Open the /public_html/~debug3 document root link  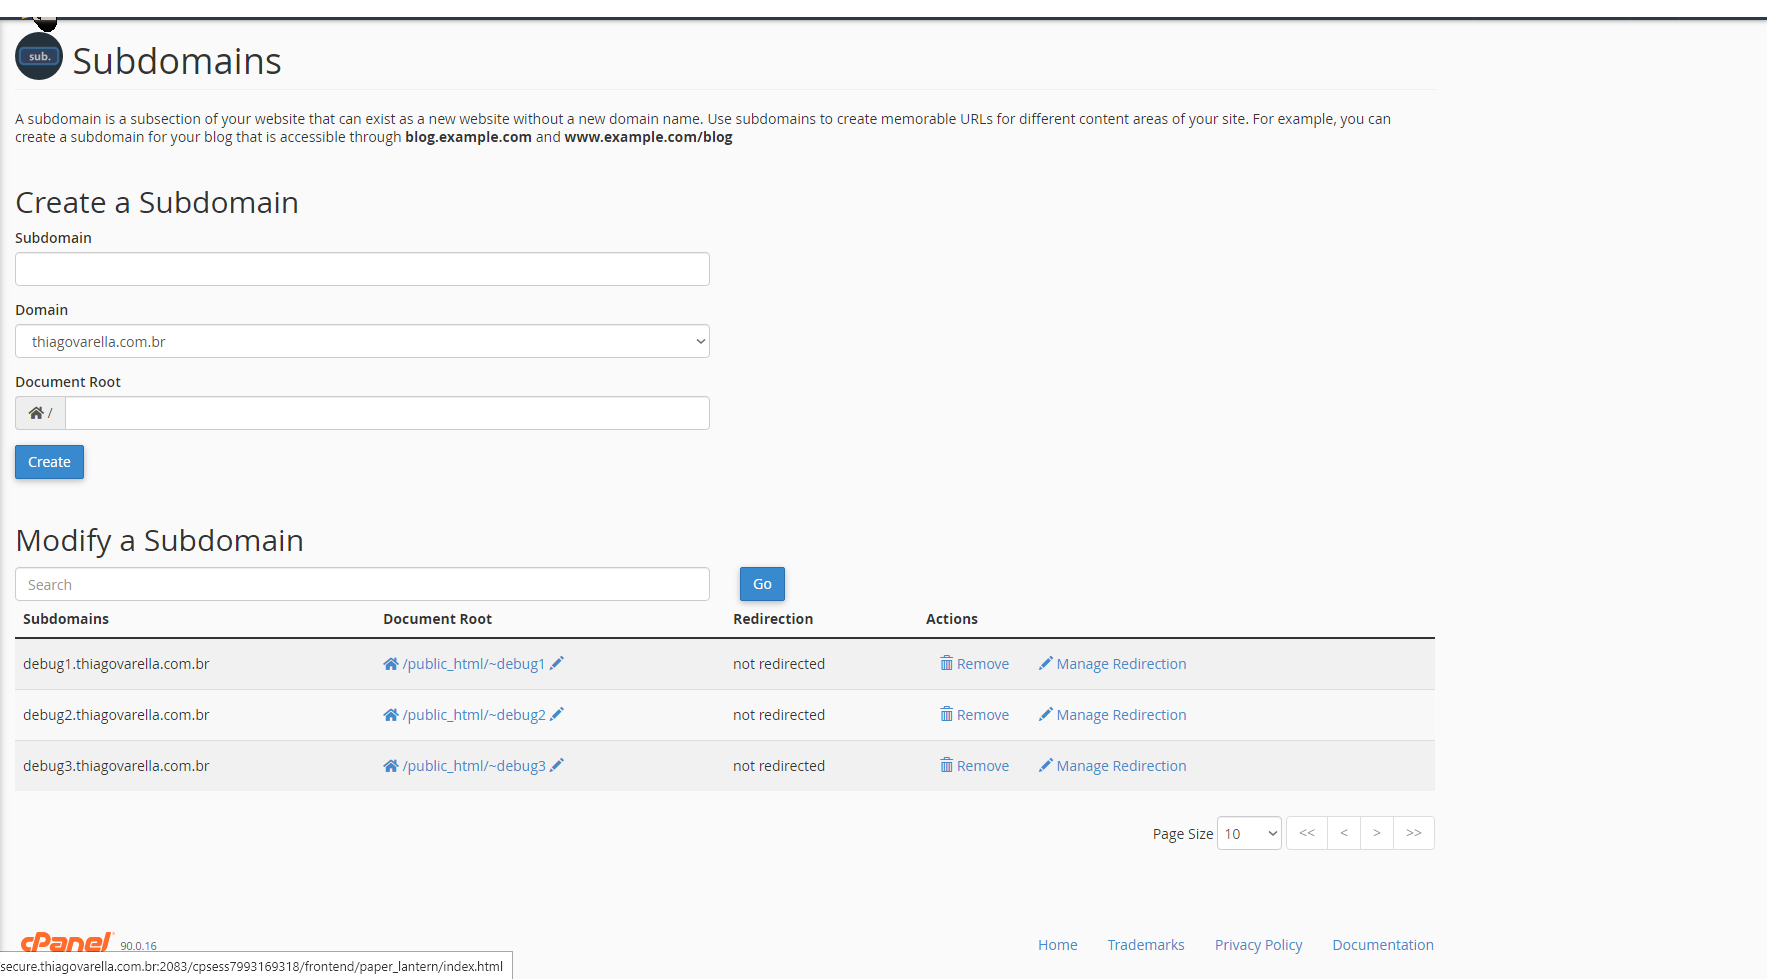[474, 766]
